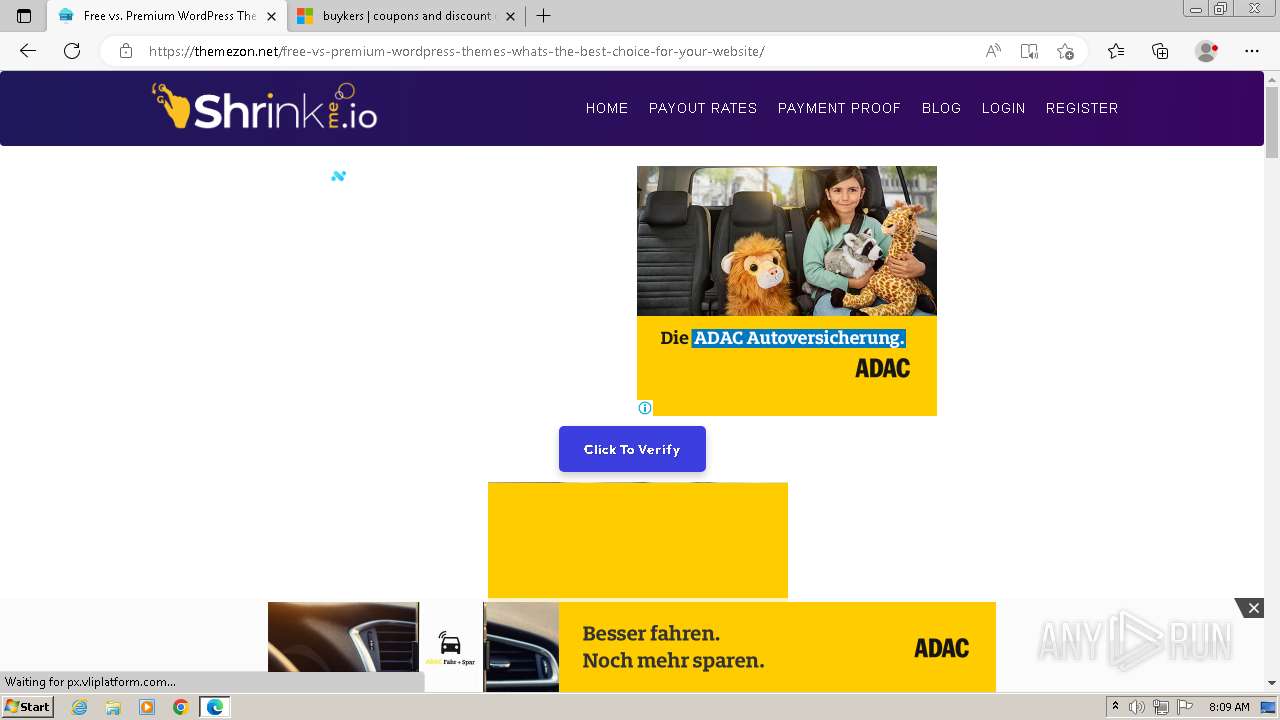The width and height of the screenshot is (1280, 720).
Task: Click ad info icon on ADAC ad
Action: coord(645,408)
